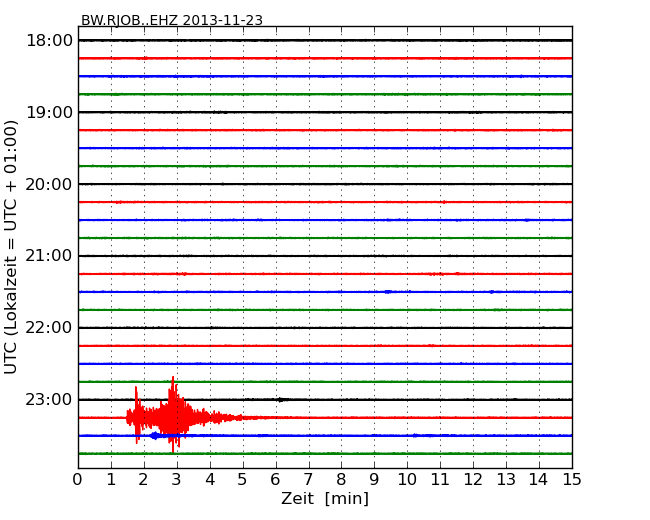Image resolution: width=650 pixels, height=520 pixels.
Task: Click x-axis tick label 13
Action: 506,480
